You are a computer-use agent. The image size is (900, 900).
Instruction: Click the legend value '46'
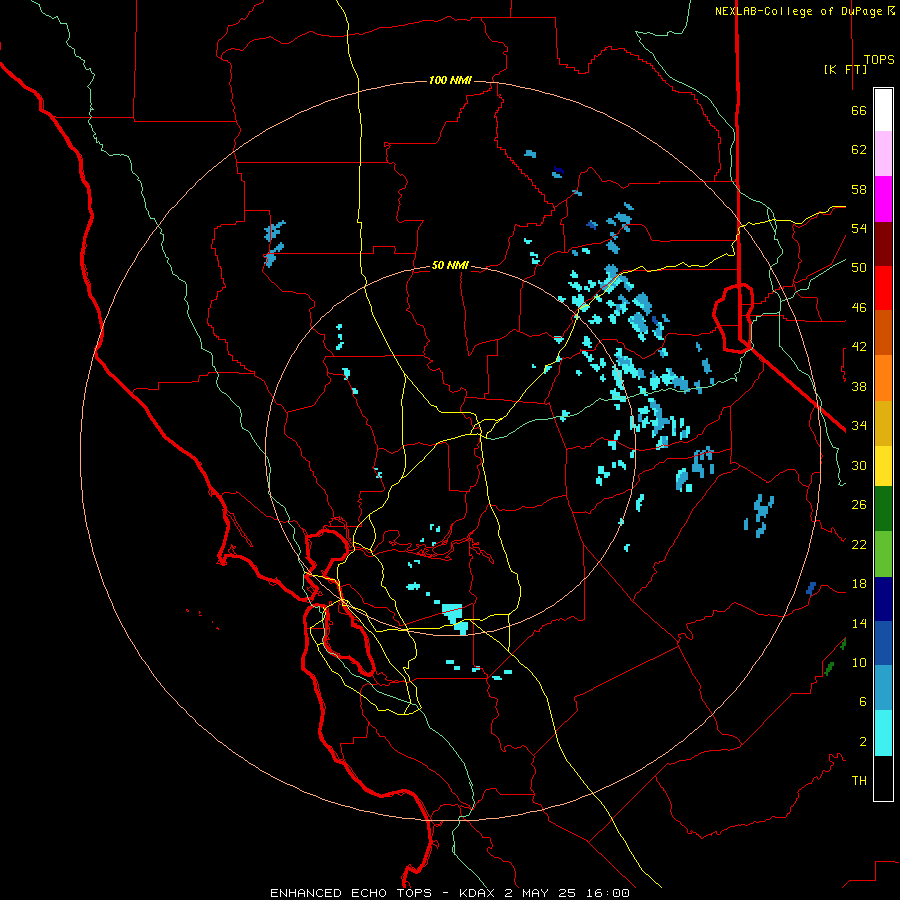coord(859,308)
